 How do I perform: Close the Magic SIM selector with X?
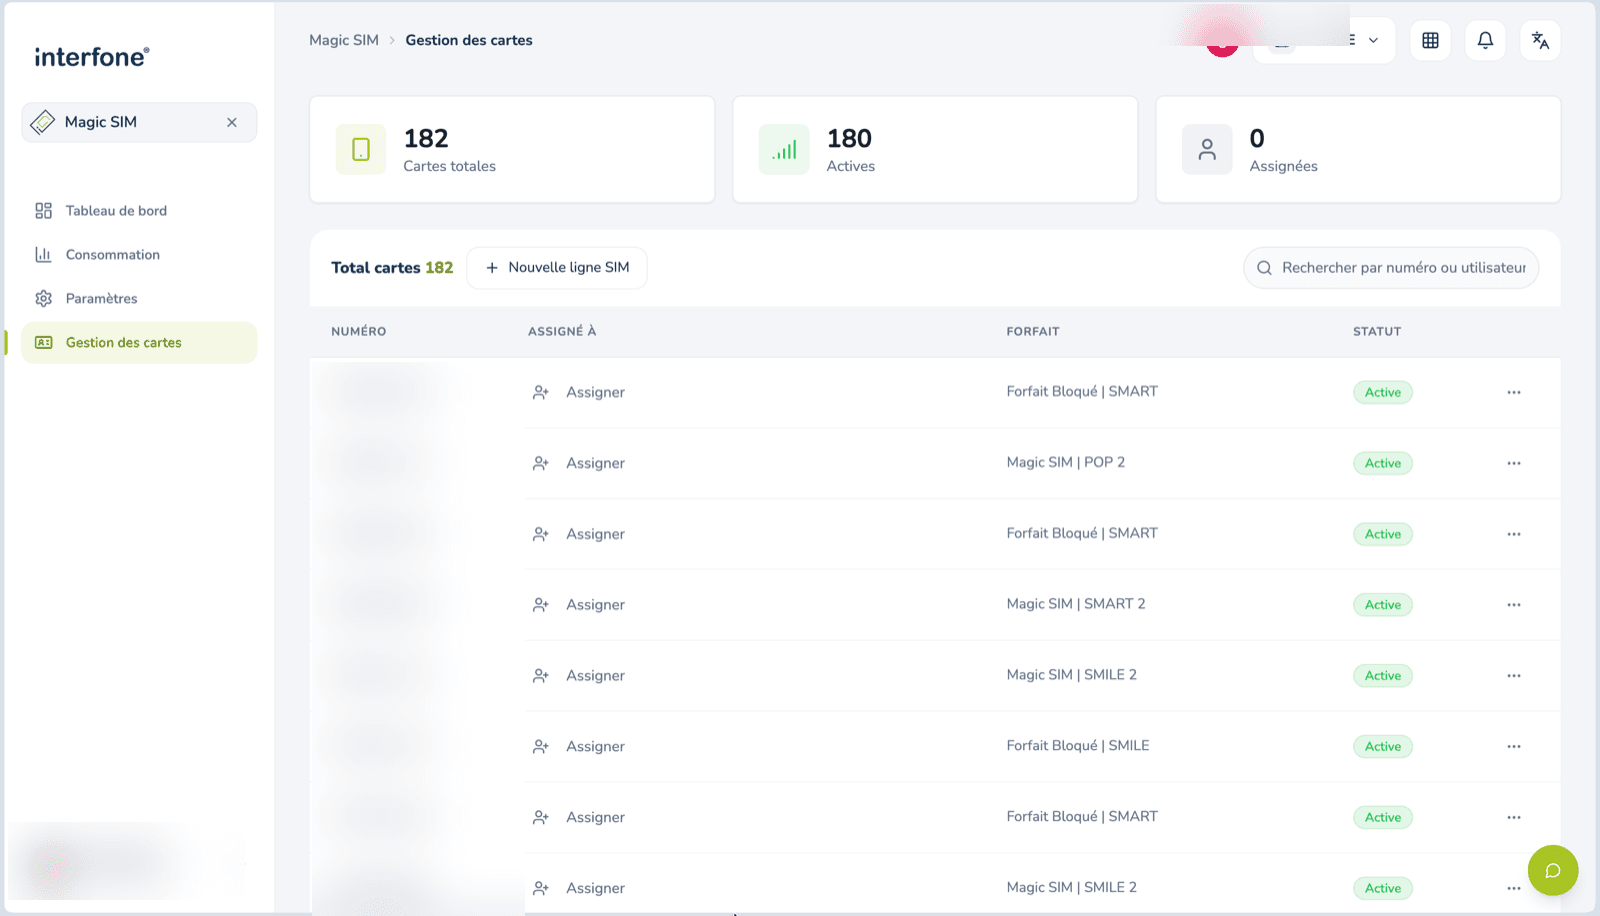click(x=232, y=122)
